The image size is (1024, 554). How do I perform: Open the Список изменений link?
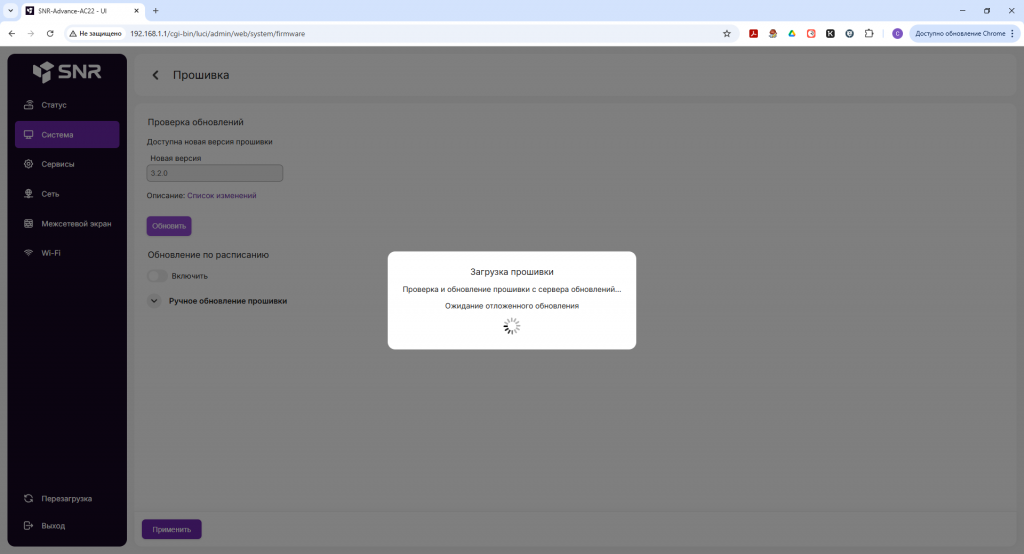coord(221,195)
